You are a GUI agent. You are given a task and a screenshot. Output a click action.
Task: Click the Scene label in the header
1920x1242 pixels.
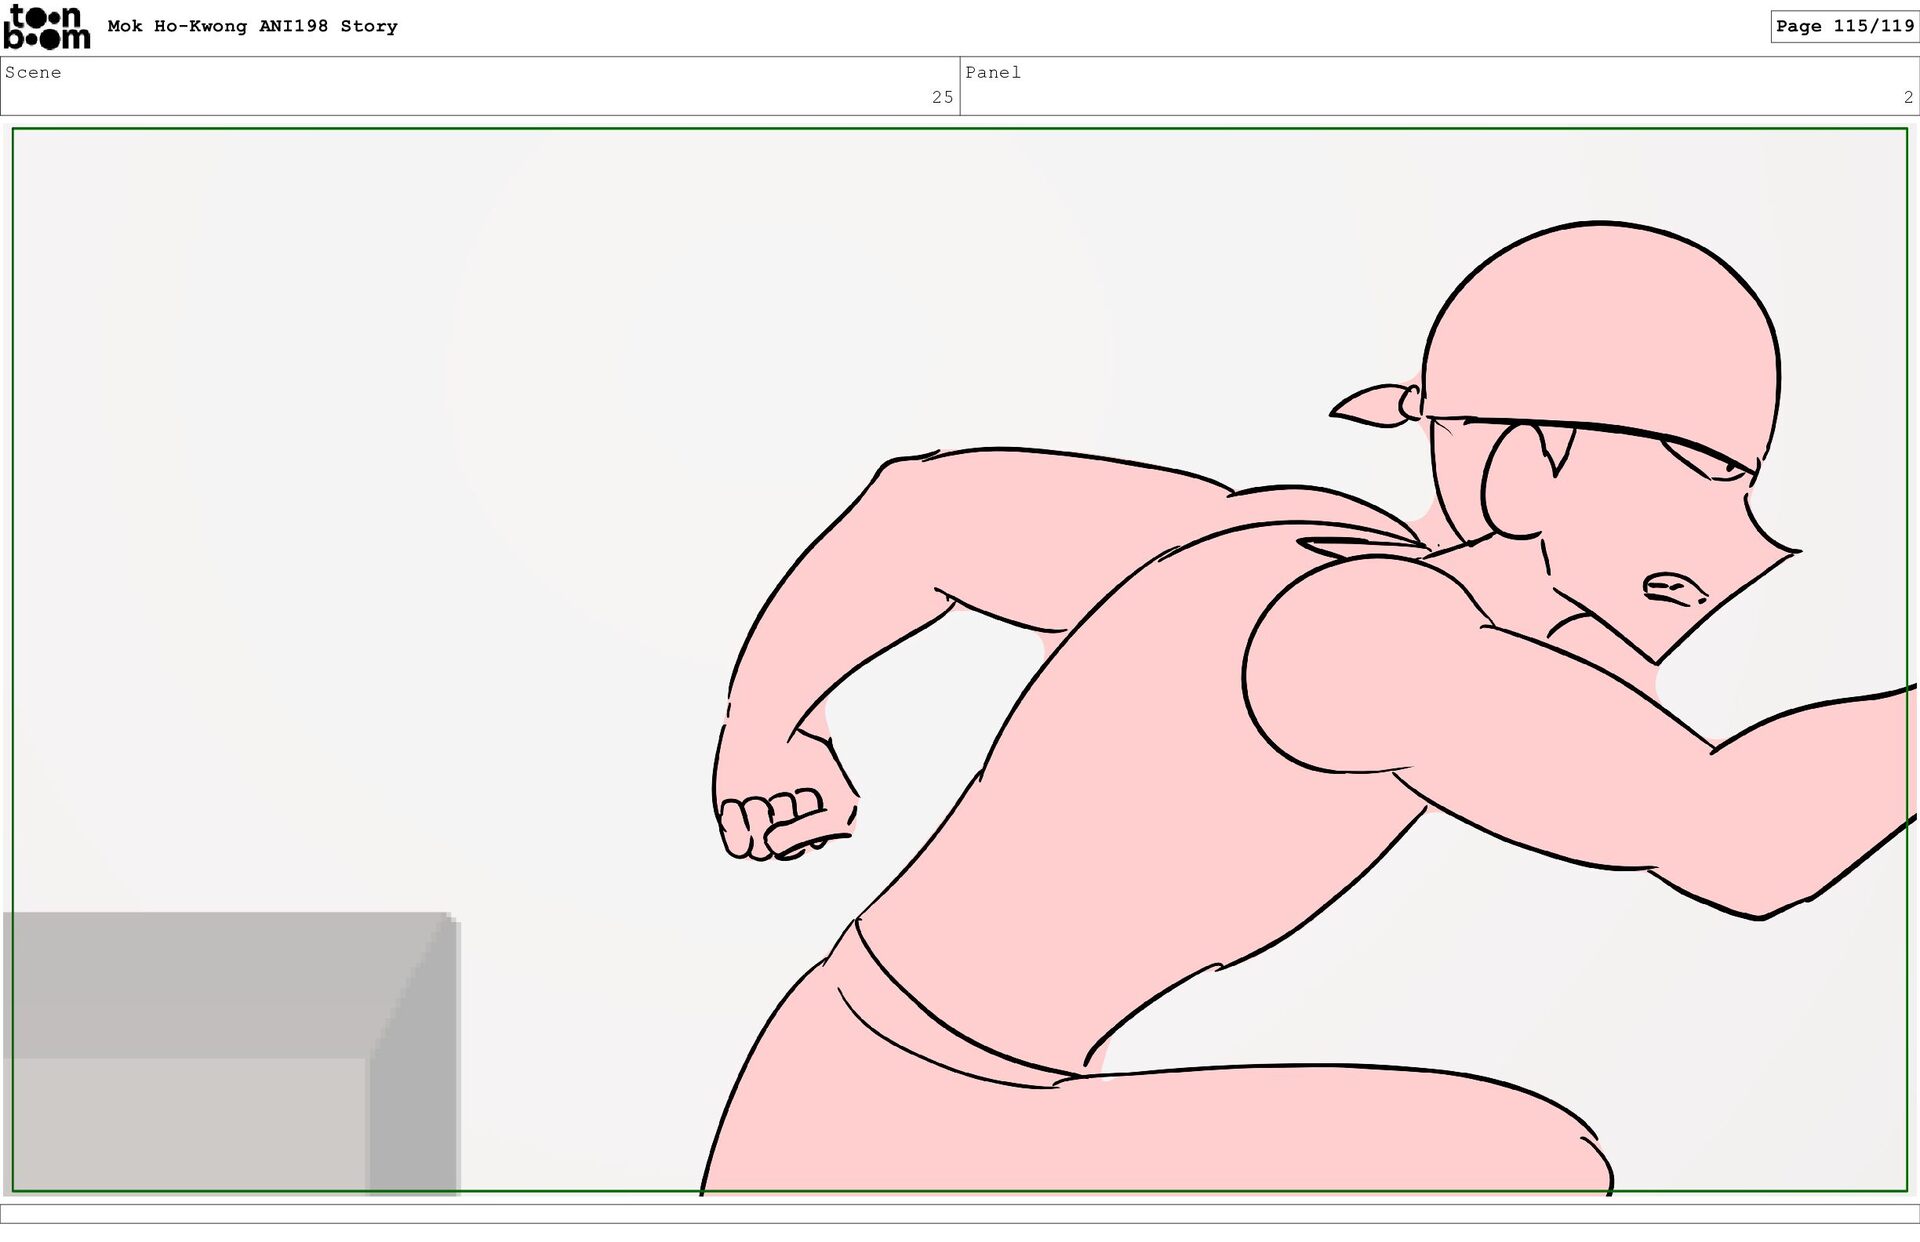33,73
